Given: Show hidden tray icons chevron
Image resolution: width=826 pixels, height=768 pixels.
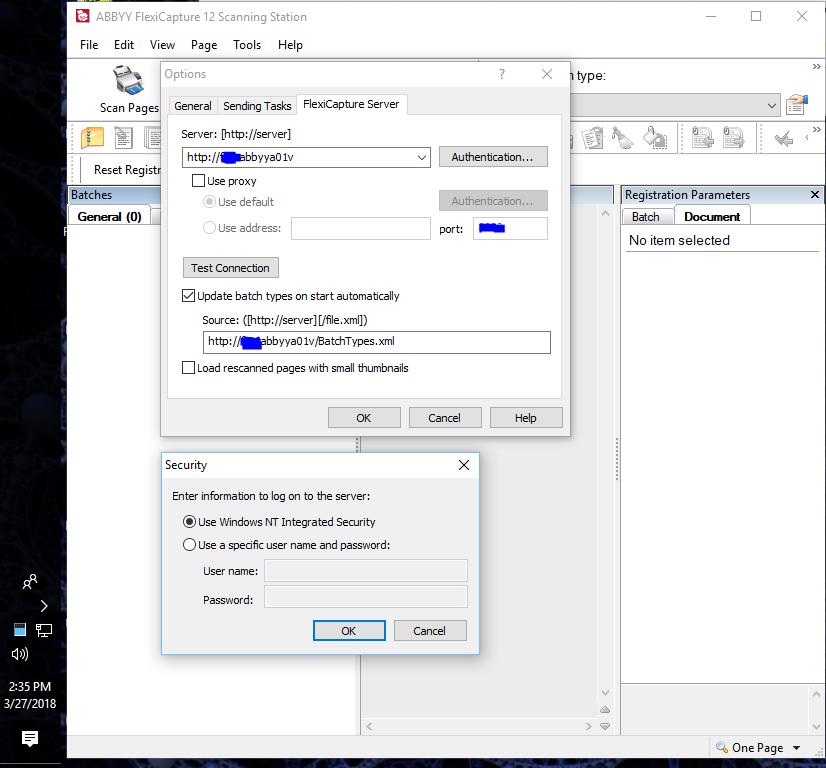Looking at the screenshot, I should pyautogui.click(x=43, y=606).
